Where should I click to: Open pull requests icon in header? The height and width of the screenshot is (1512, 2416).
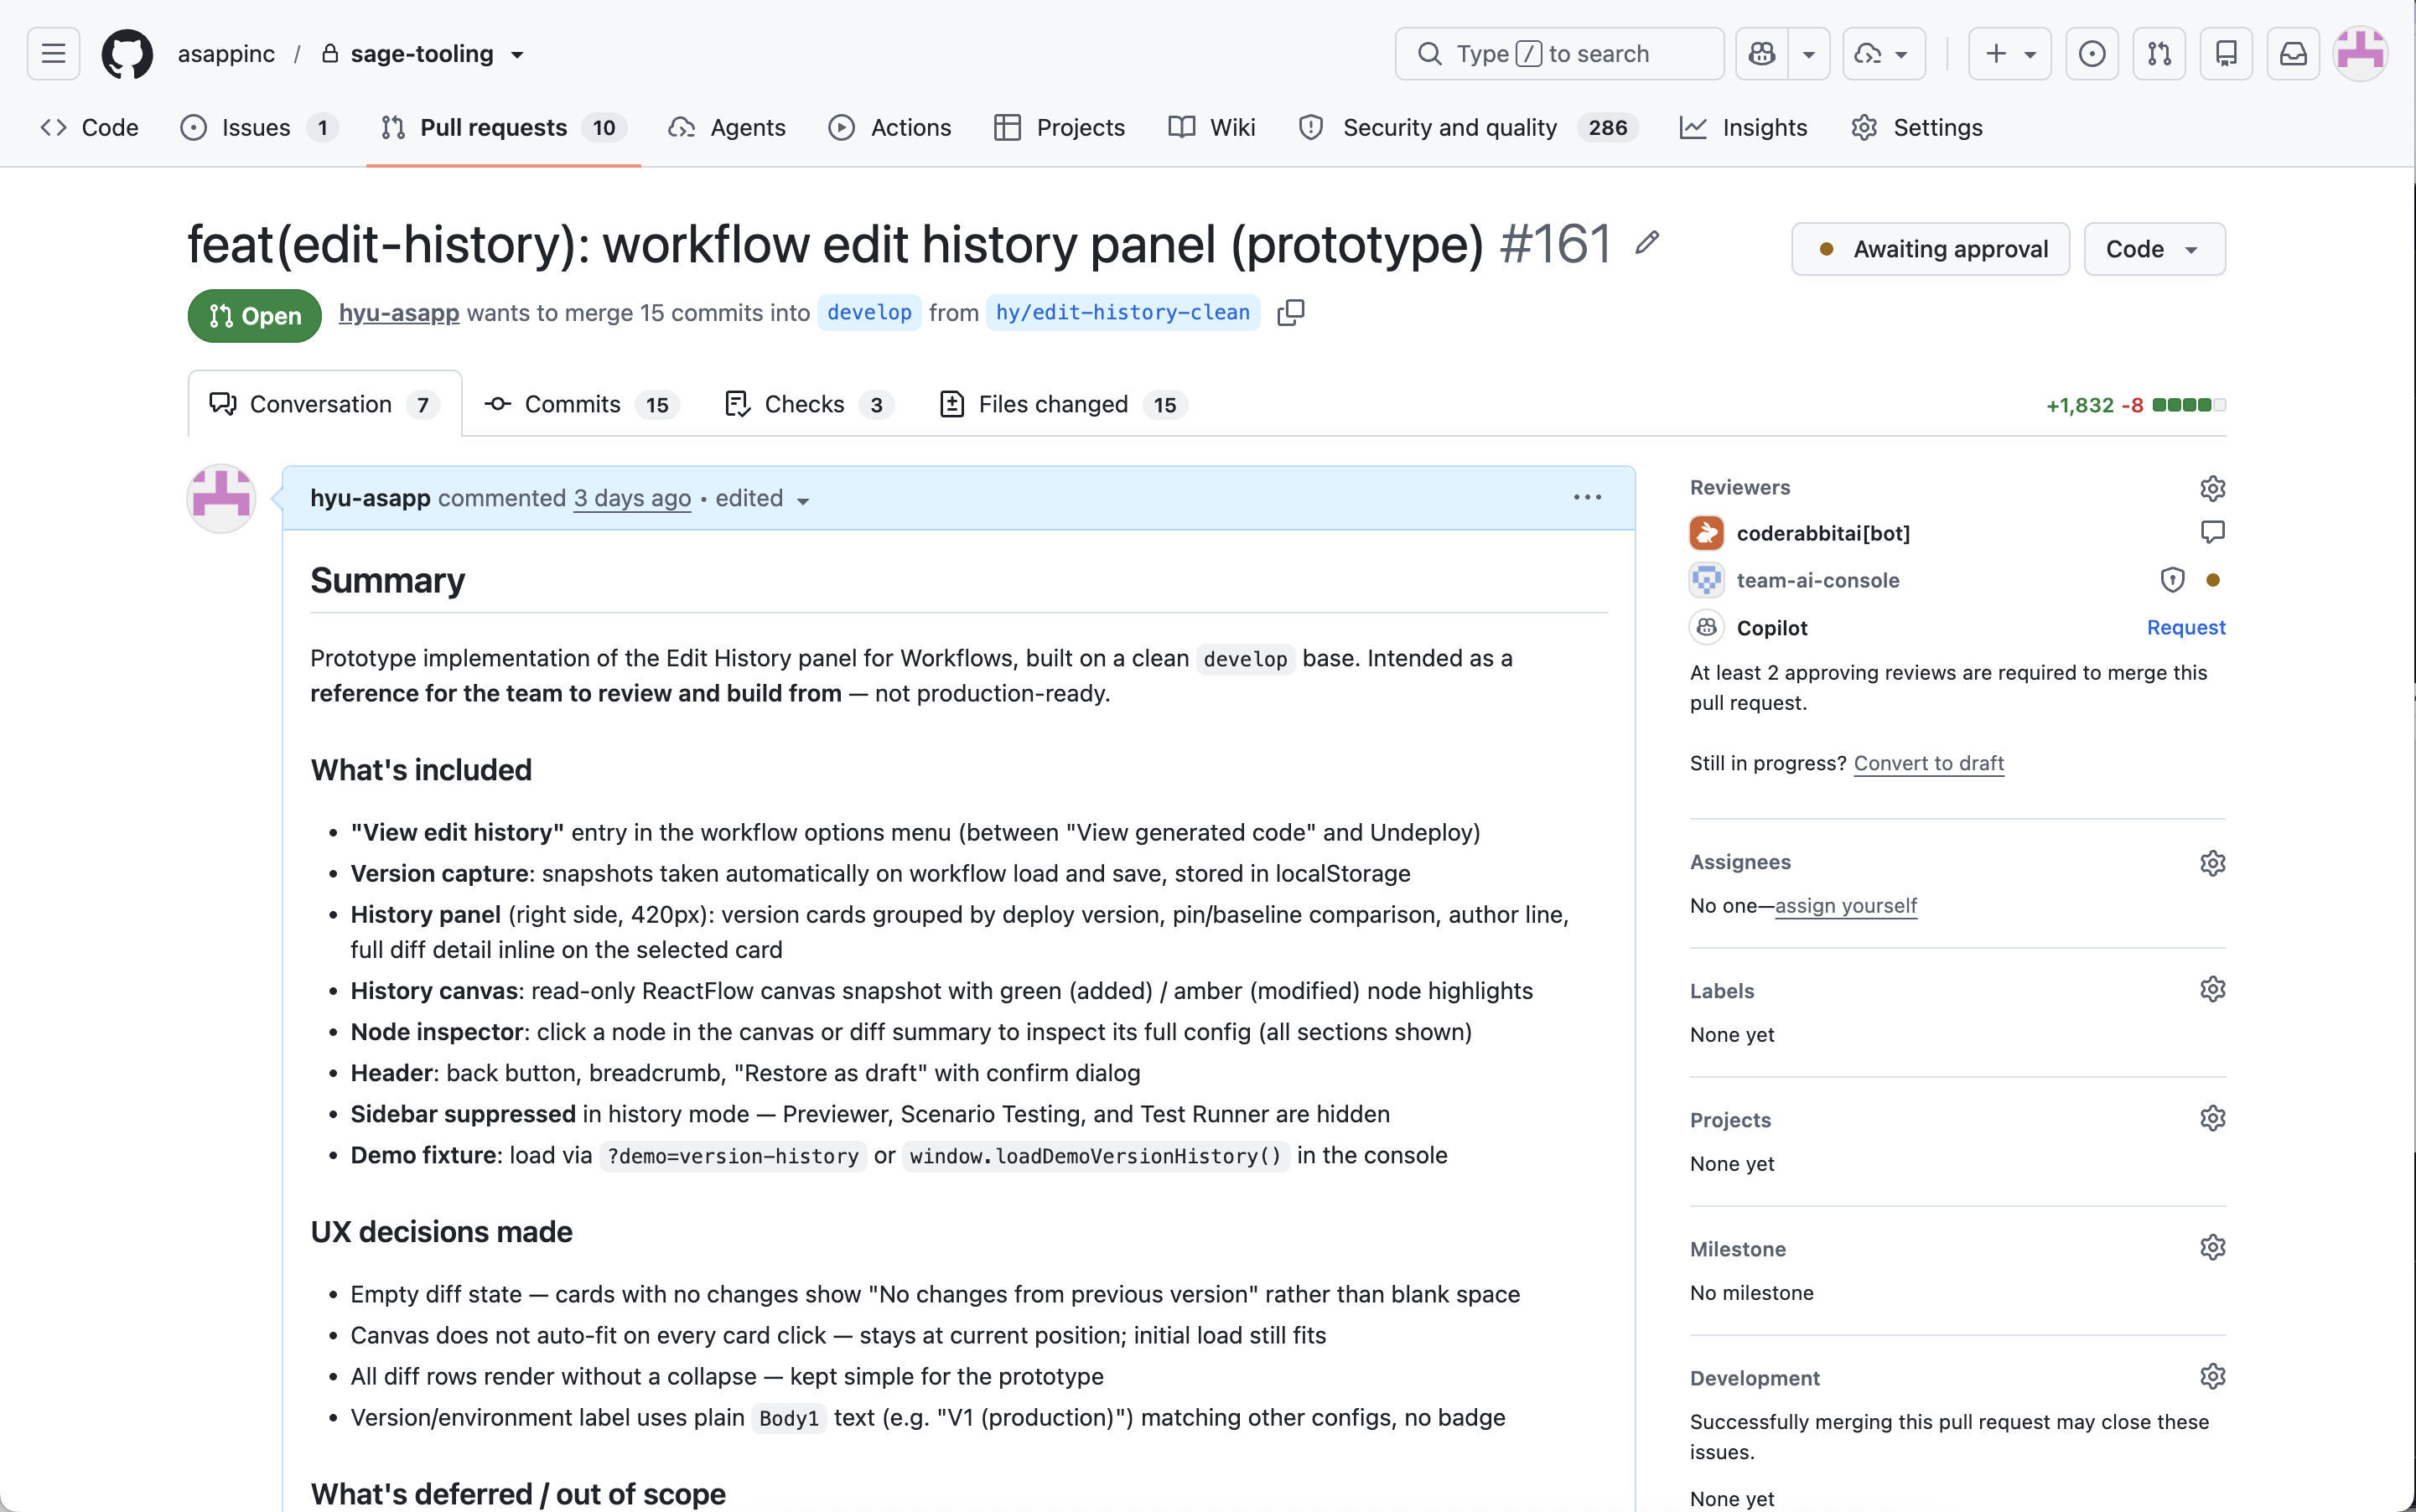click(x=2159, y=54)
